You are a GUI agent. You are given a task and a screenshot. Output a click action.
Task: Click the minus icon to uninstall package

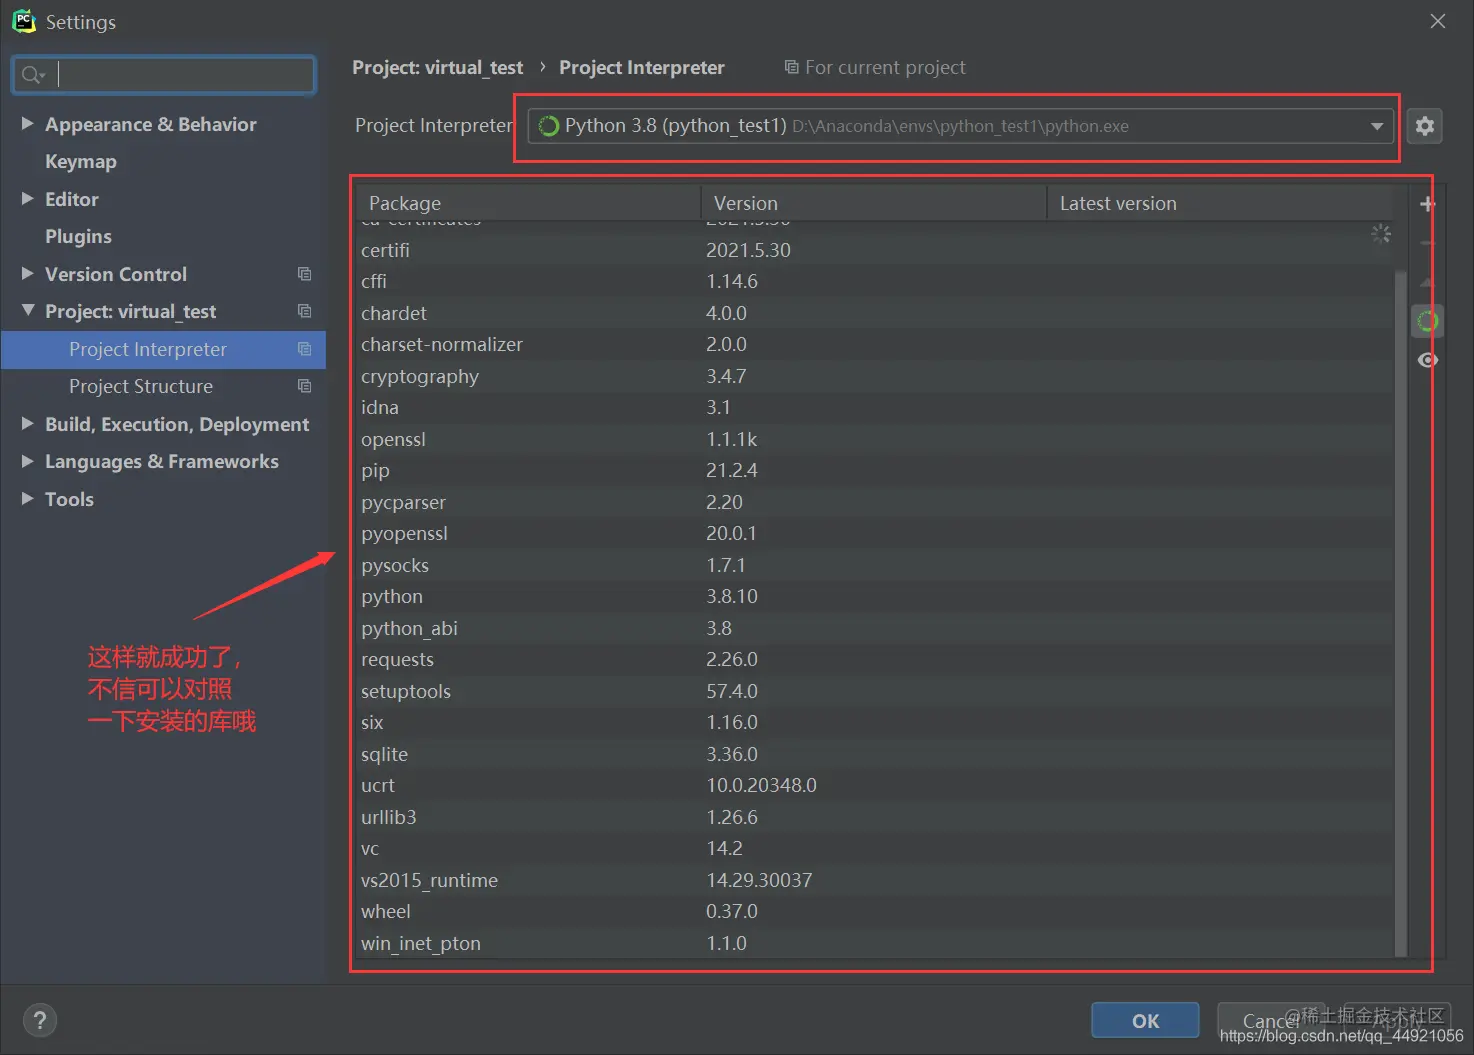point(1427,243)
